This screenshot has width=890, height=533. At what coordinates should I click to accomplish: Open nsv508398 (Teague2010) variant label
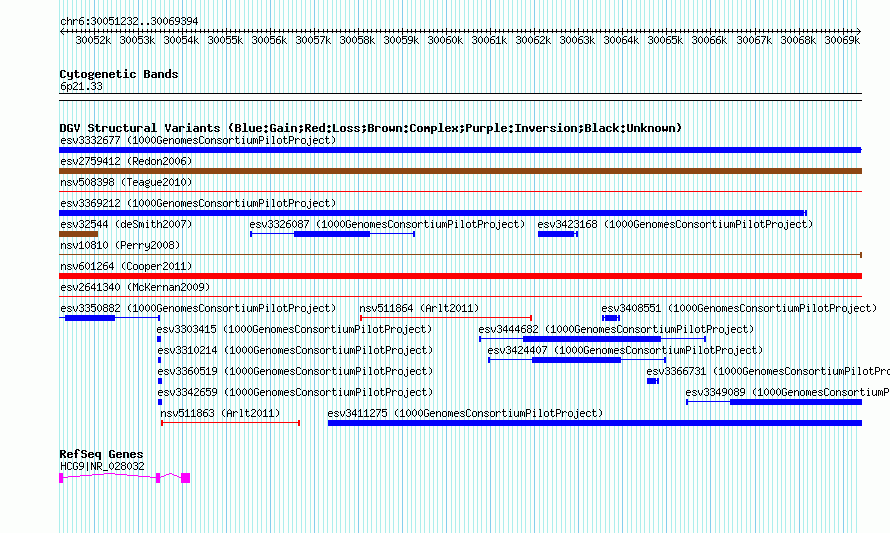pos(126,182)
